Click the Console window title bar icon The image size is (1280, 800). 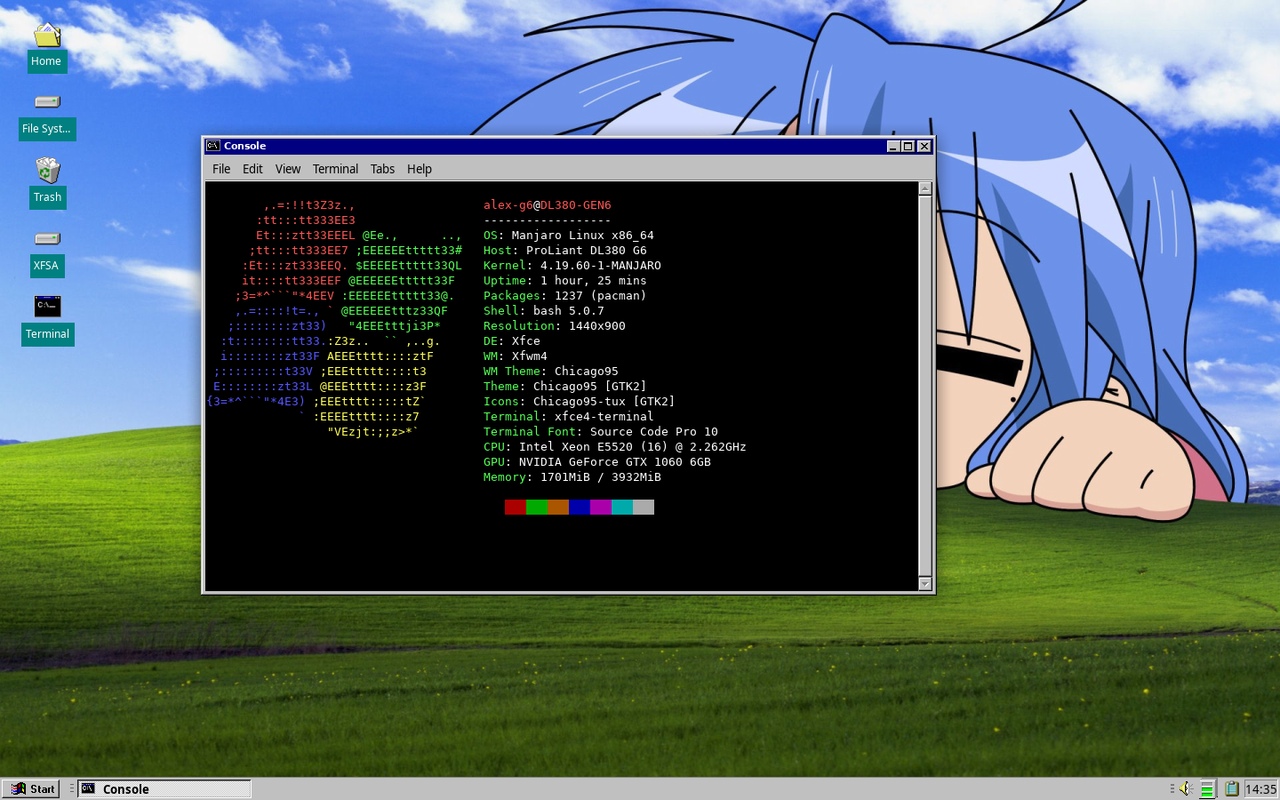pos(213,146)
